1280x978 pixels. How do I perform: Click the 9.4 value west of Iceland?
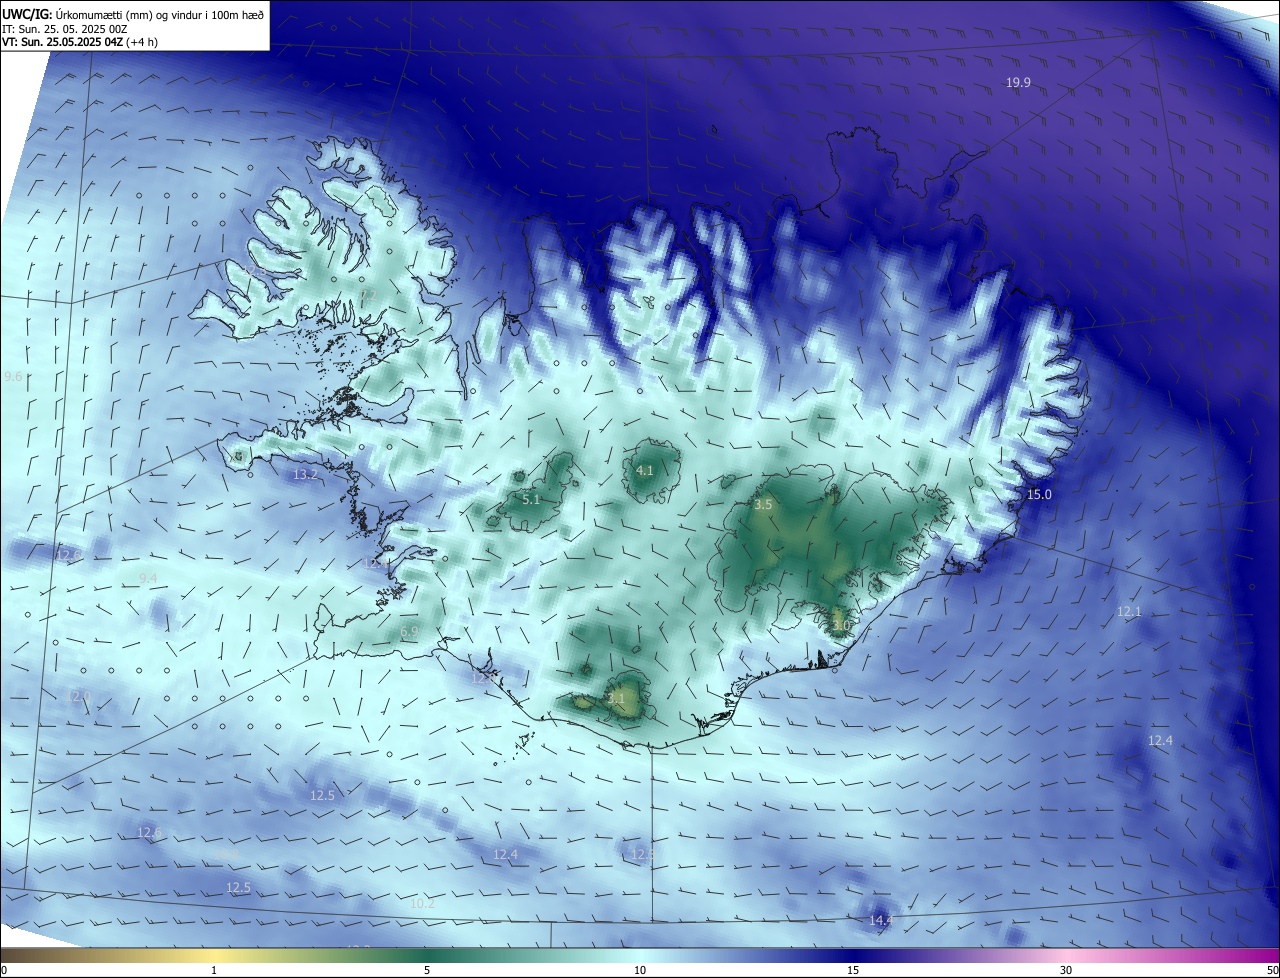tap(148, 579)
